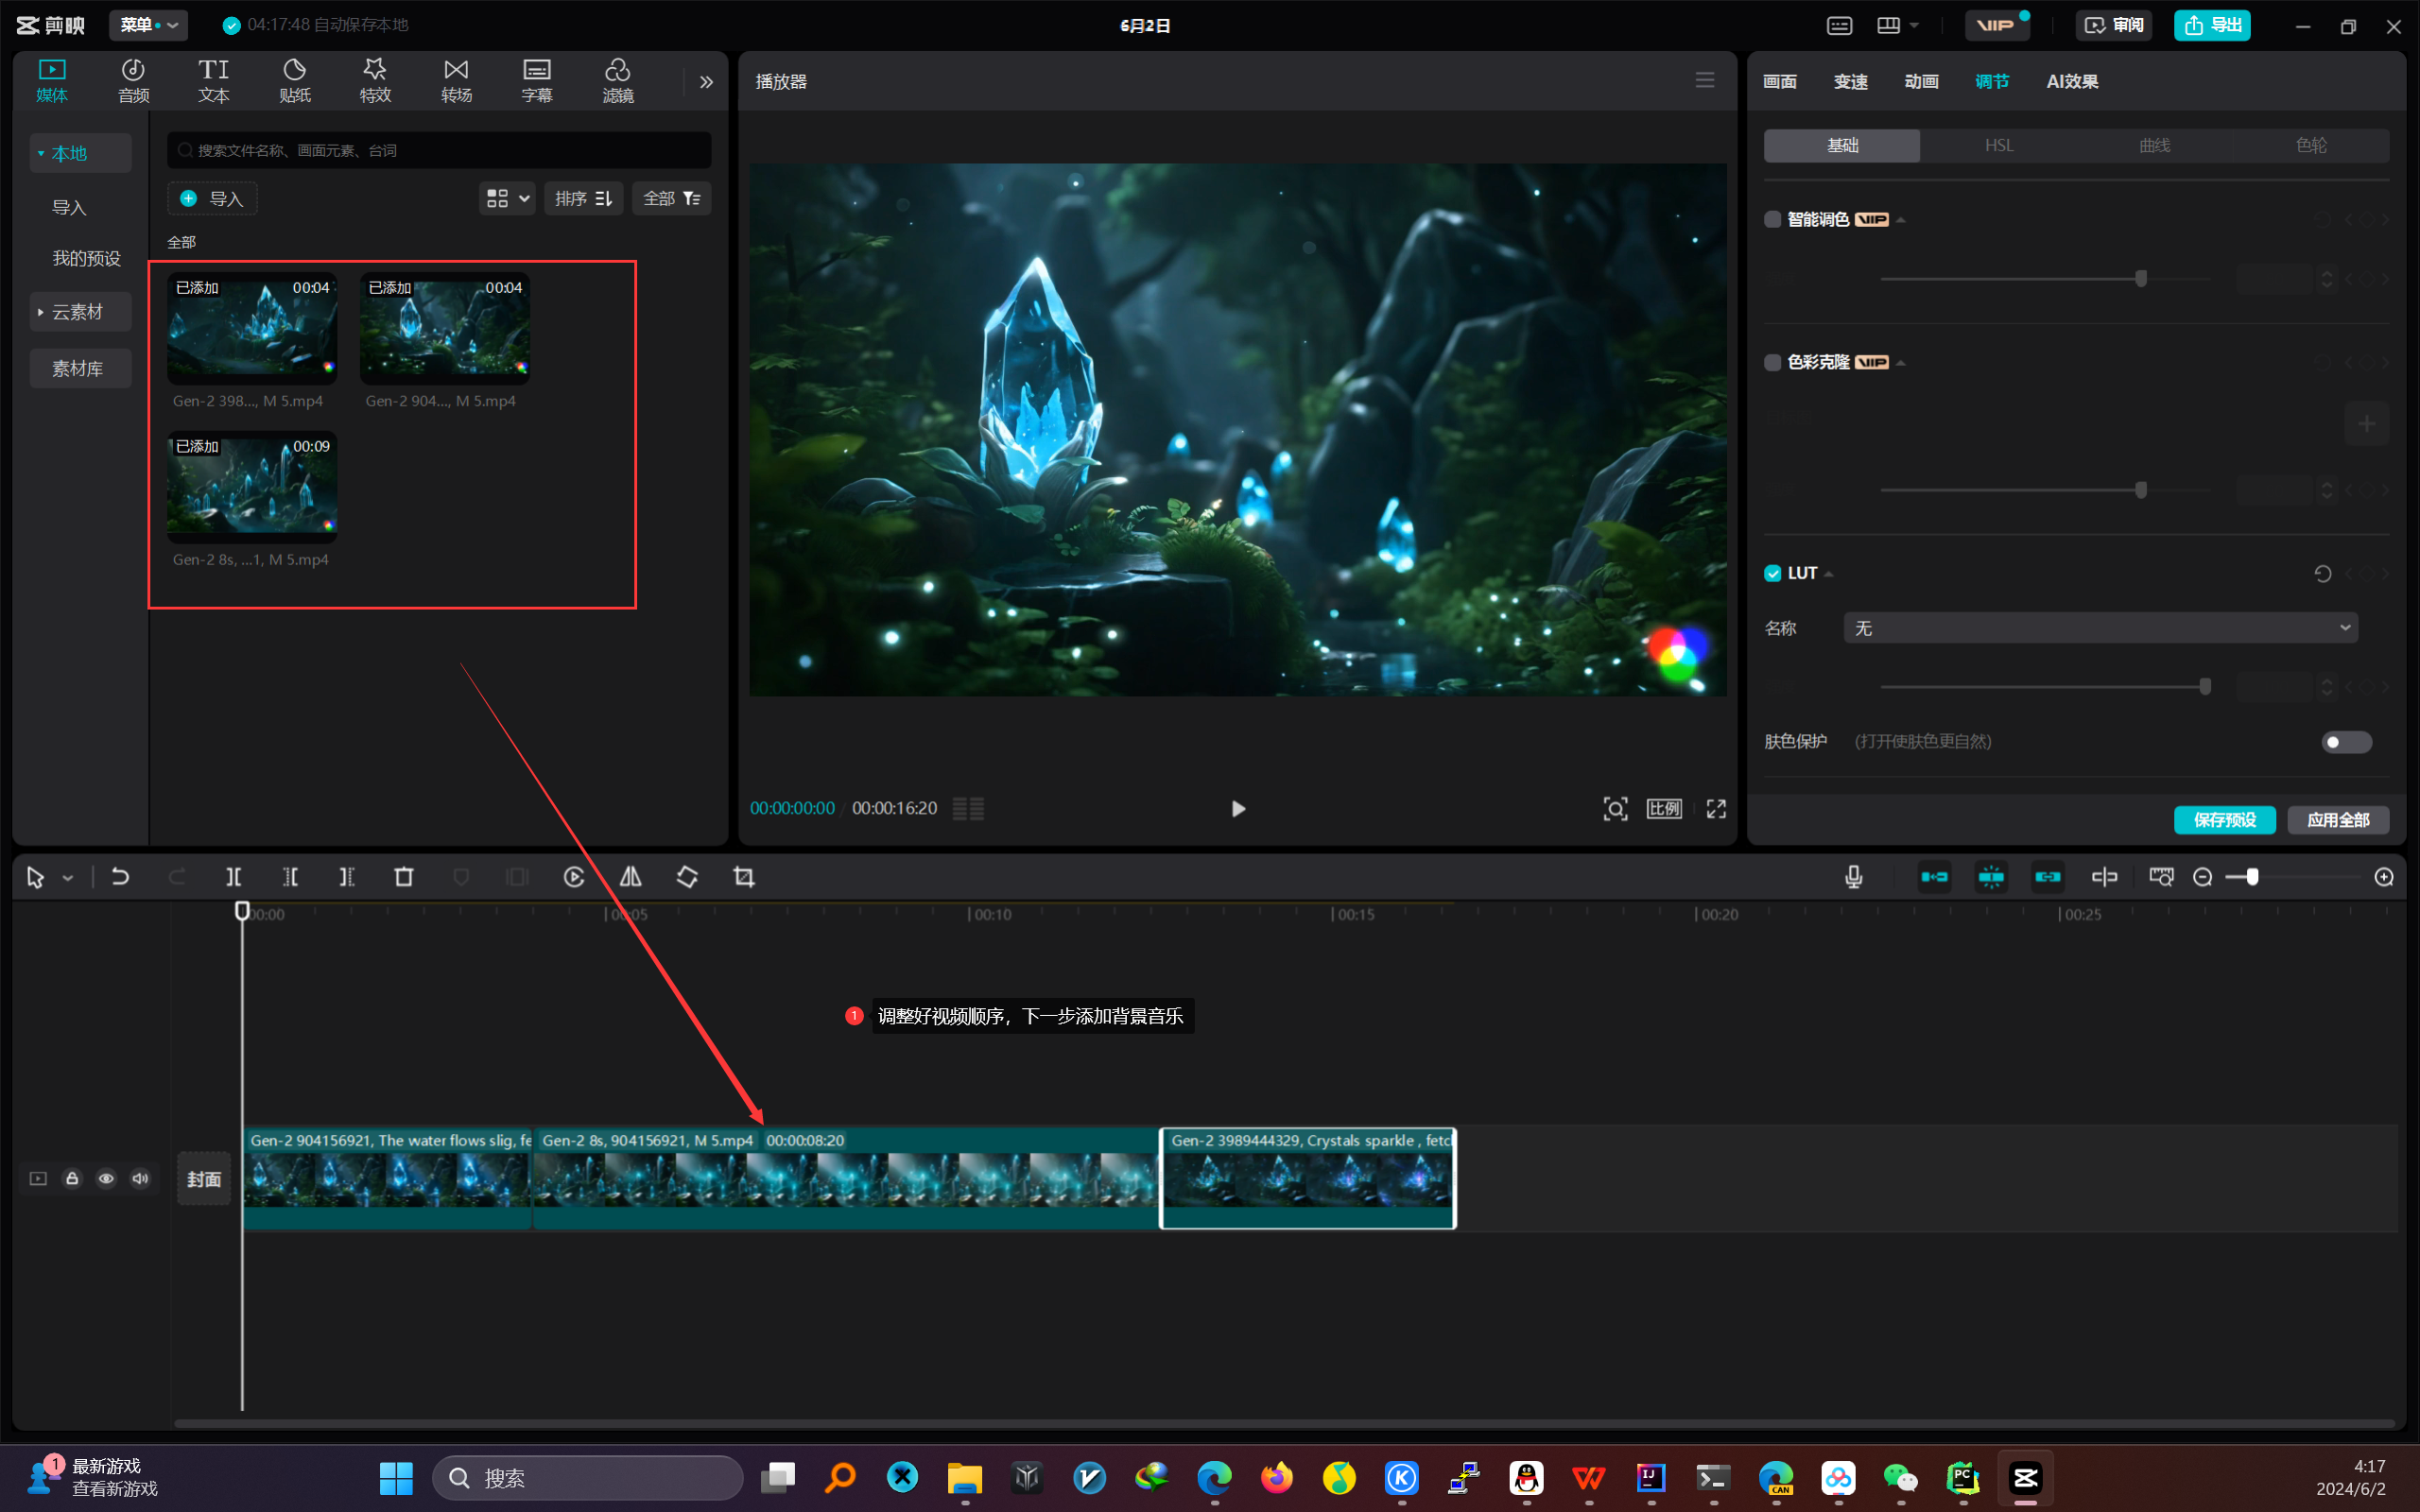This screenshot has height=1512, width=2420.
Task: Toggle auto snapping in timeline toolbar
Action: tap(1991, 877)
